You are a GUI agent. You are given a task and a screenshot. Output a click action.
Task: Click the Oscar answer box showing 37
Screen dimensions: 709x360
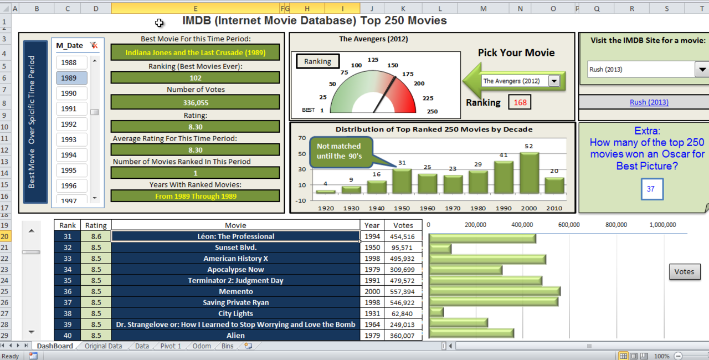coord(652,189)
